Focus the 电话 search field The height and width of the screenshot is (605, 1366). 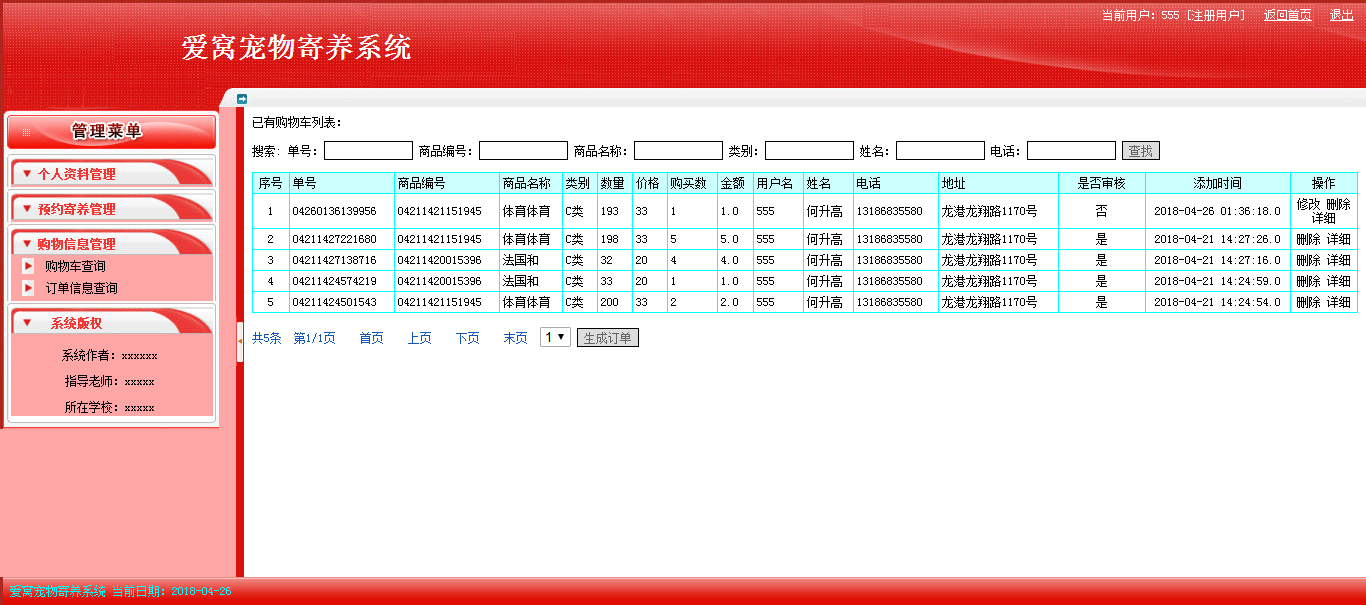coord(1071,151)
